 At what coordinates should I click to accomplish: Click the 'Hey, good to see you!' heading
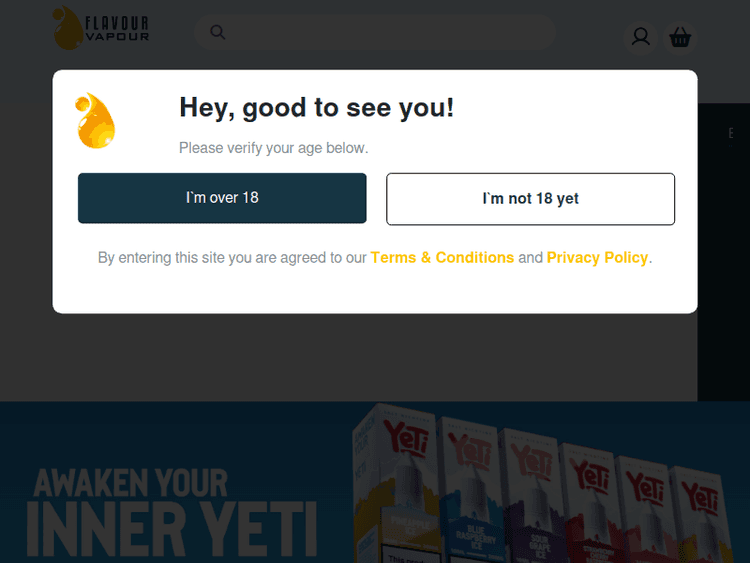point(316,108)
